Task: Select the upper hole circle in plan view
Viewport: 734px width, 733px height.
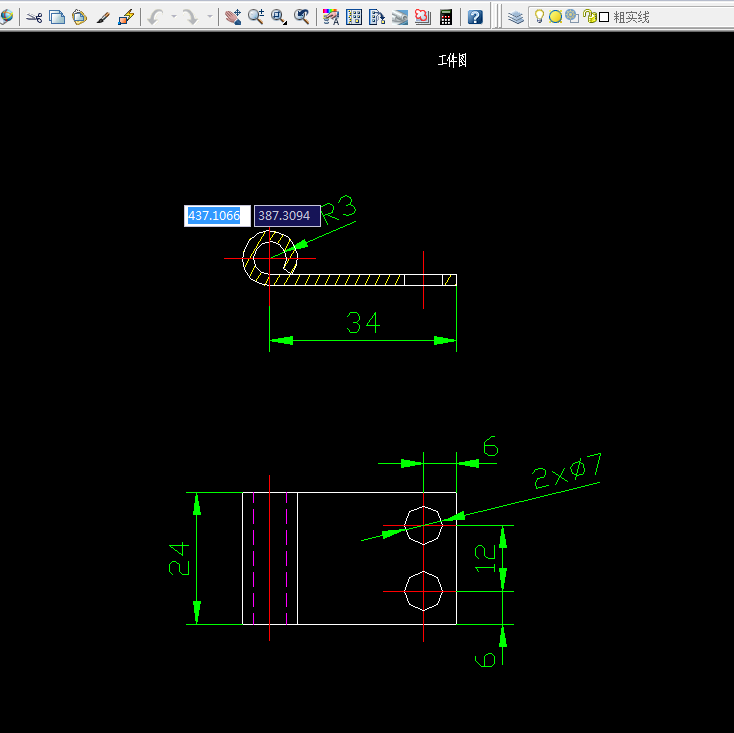Action: (423, 525)
